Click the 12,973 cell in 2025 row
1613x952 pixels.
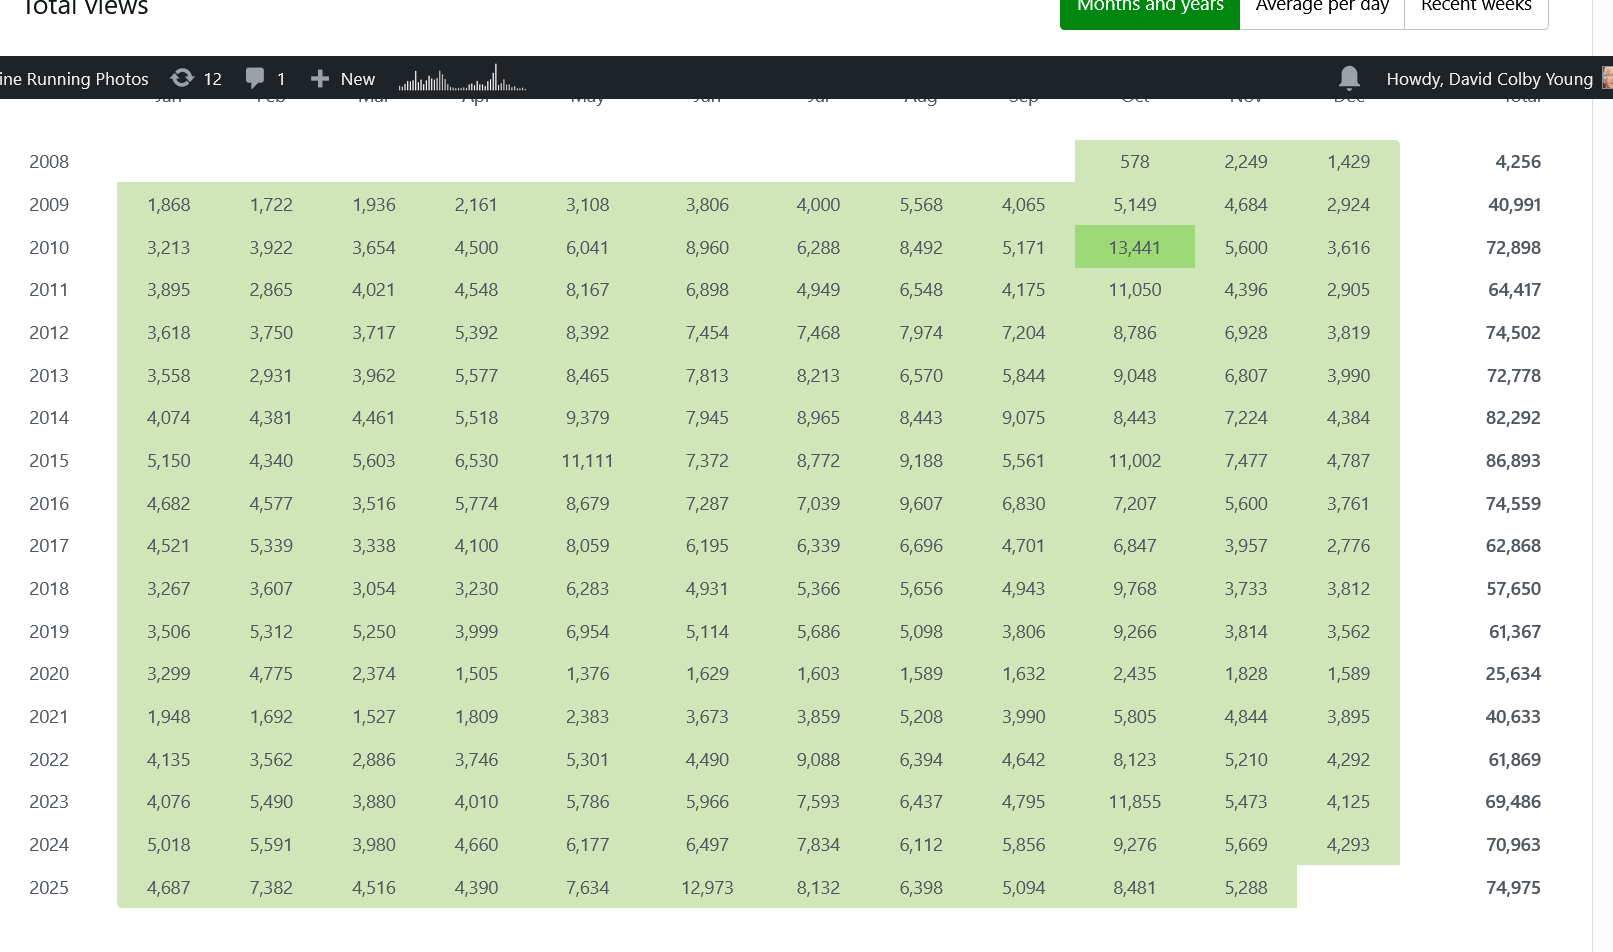pos(707,888)
